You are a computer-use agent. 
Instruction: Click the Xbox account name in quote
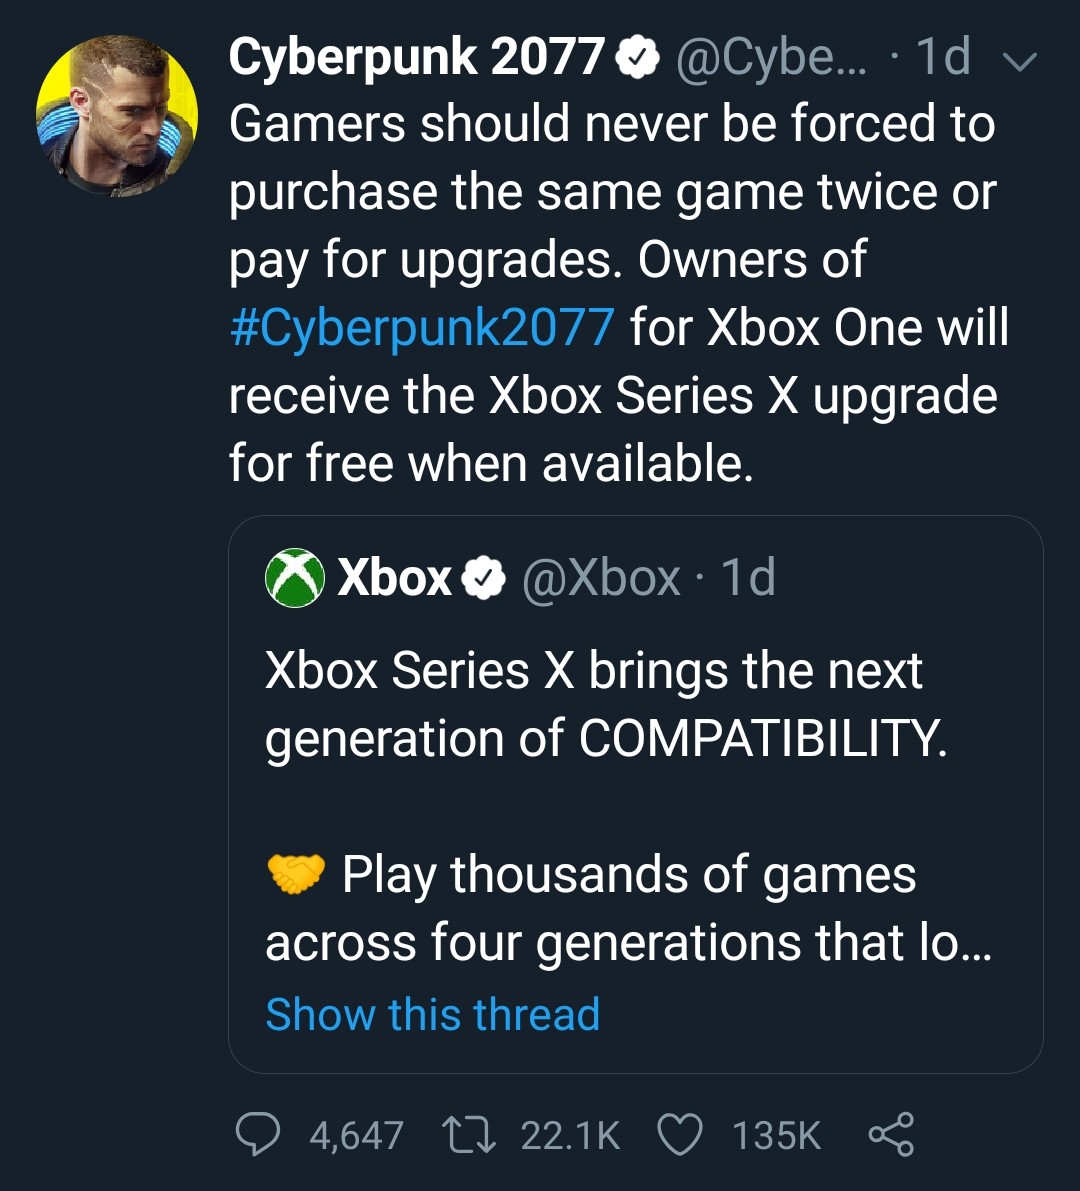tap(395, 577)
